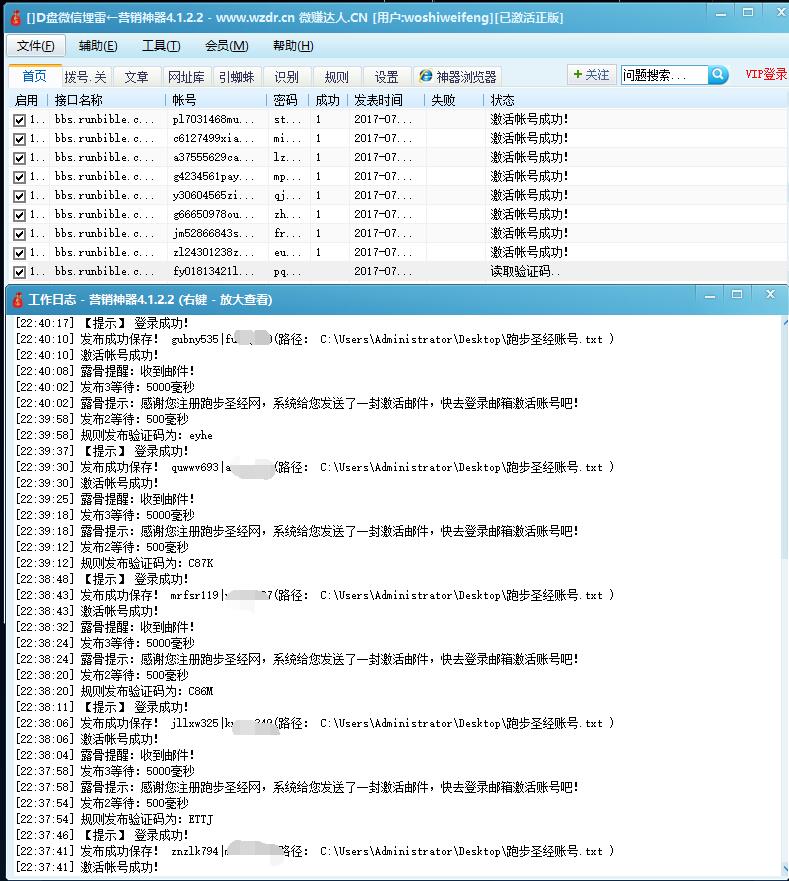This screenshot has width=789, height=881.
Task: Switch to the 拨号.关 tab
Action: click(85, 77)
